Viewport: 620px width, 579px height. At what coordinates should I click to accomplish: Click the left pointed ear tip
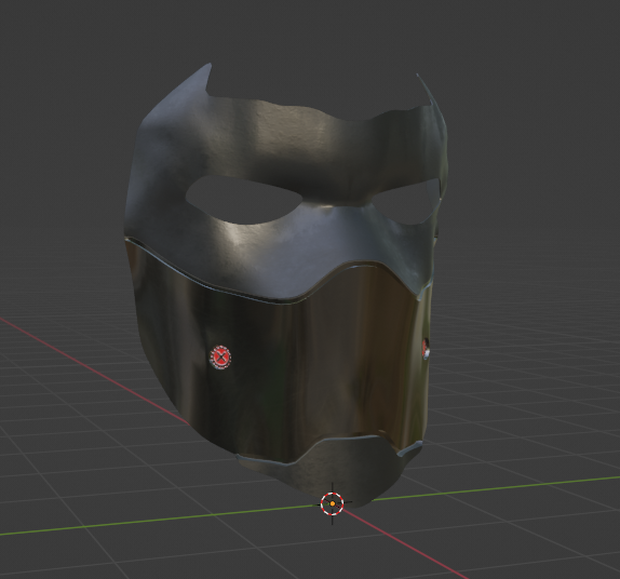tap(208, 67)
